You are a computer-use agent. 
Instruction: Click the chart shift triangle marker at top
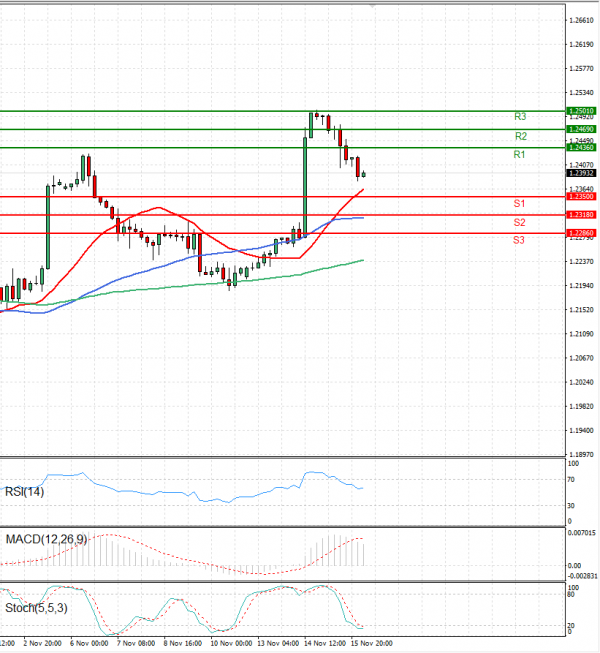coord(372,6)
